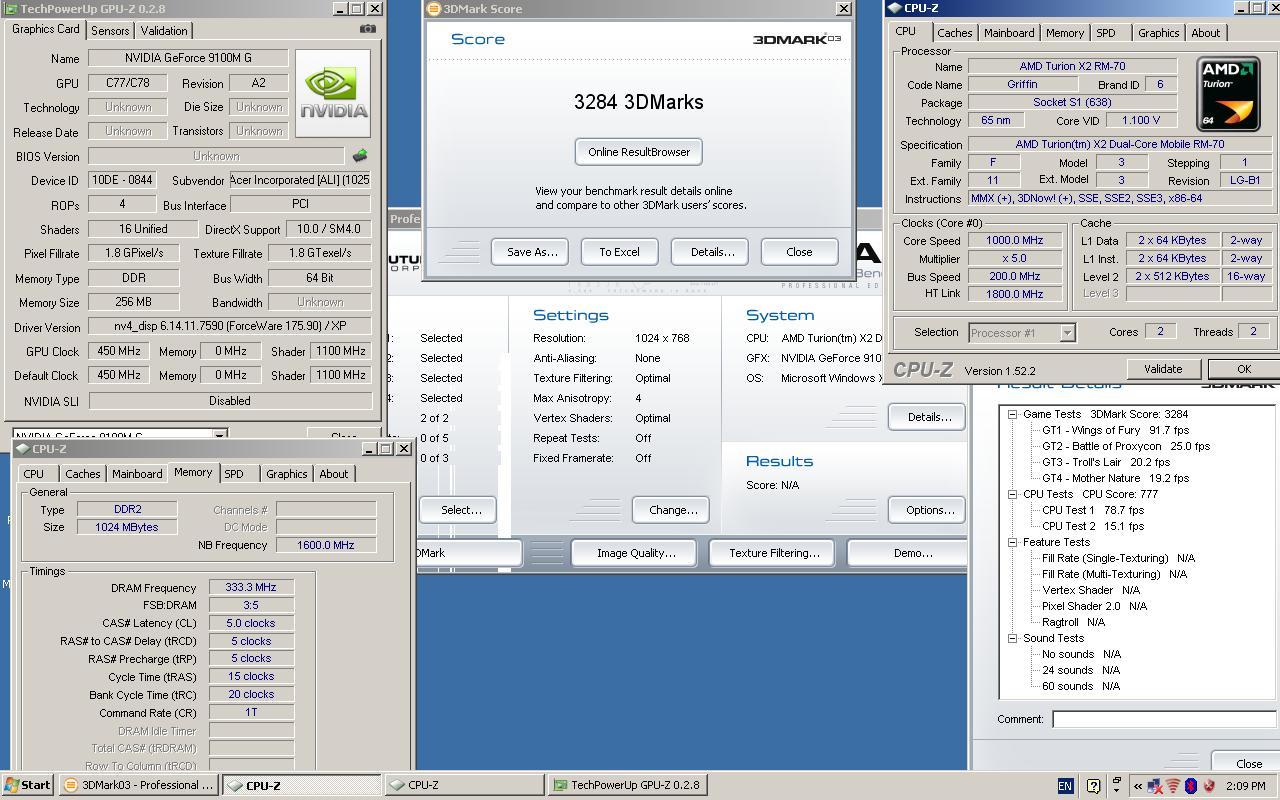Export score with To Excel button
This screenshot has width=1280, height=800.
[619, 252]
